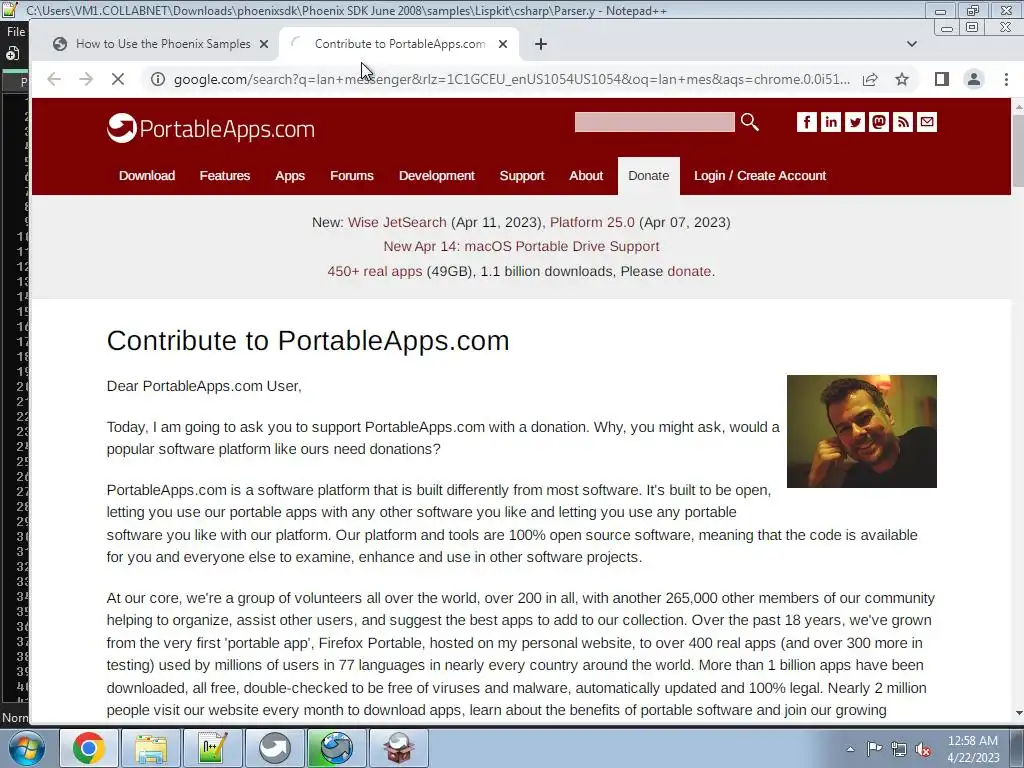The height and width of the screenshot is (768, 1024).
Task: Go back with the browser back arrow
Action: click(54, 79)
